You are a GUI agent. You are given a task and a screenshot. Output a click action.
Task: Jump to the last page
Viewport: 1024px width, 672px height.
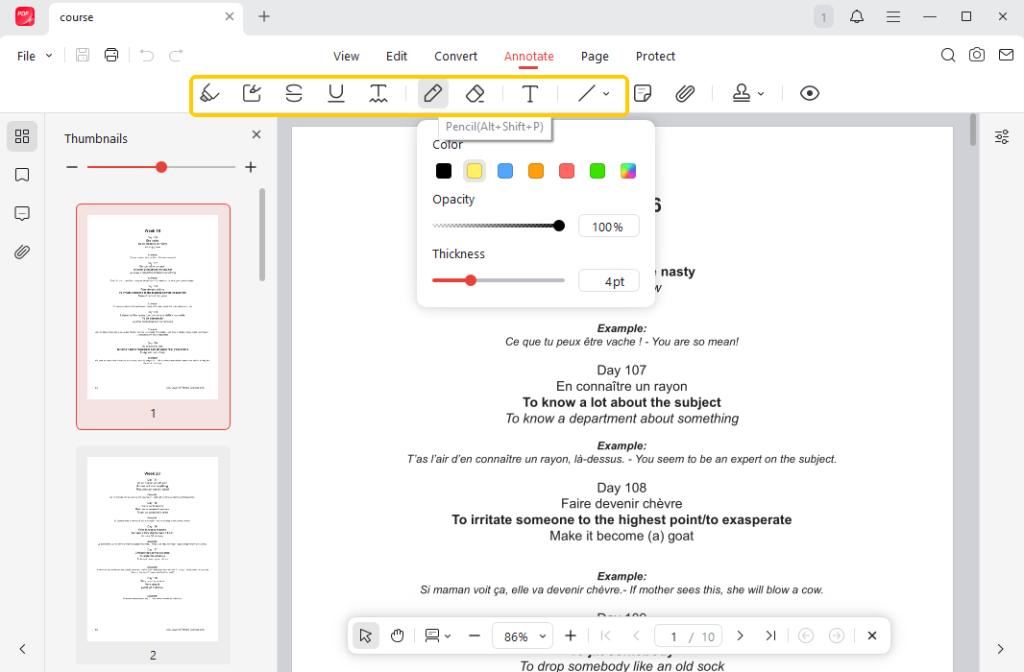pyautogui.click(x=771, y=635)
